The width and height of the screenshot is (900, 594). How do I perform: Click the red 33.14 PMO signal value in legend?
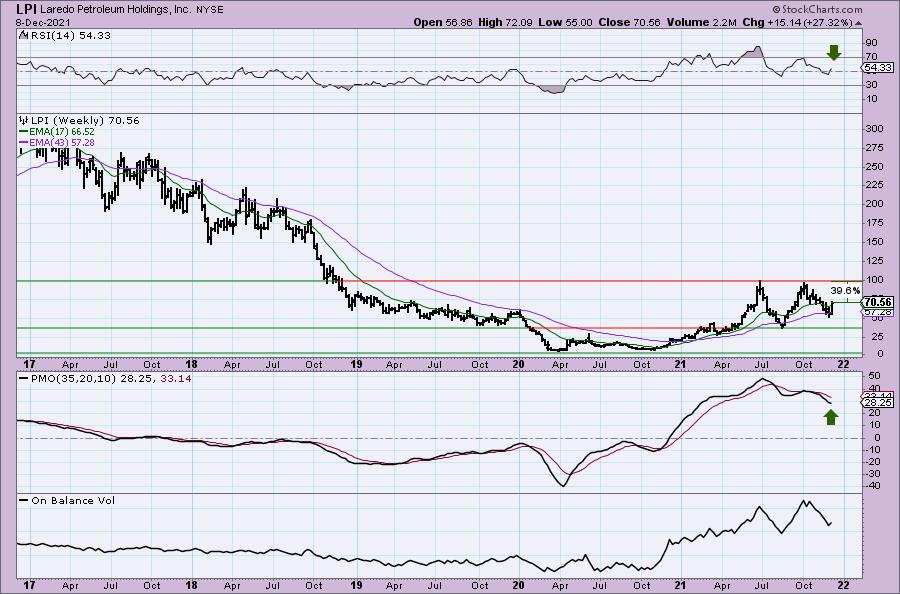click(177, 379)
